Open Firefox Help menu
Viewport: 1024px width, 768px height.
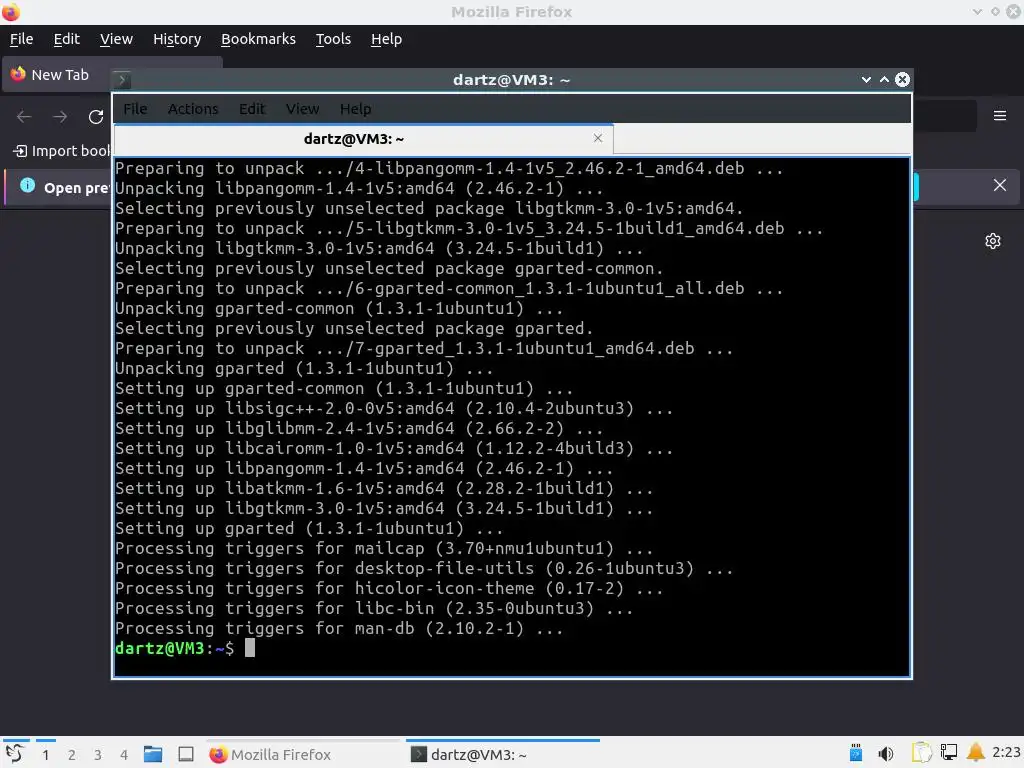(x=387, y=39)
